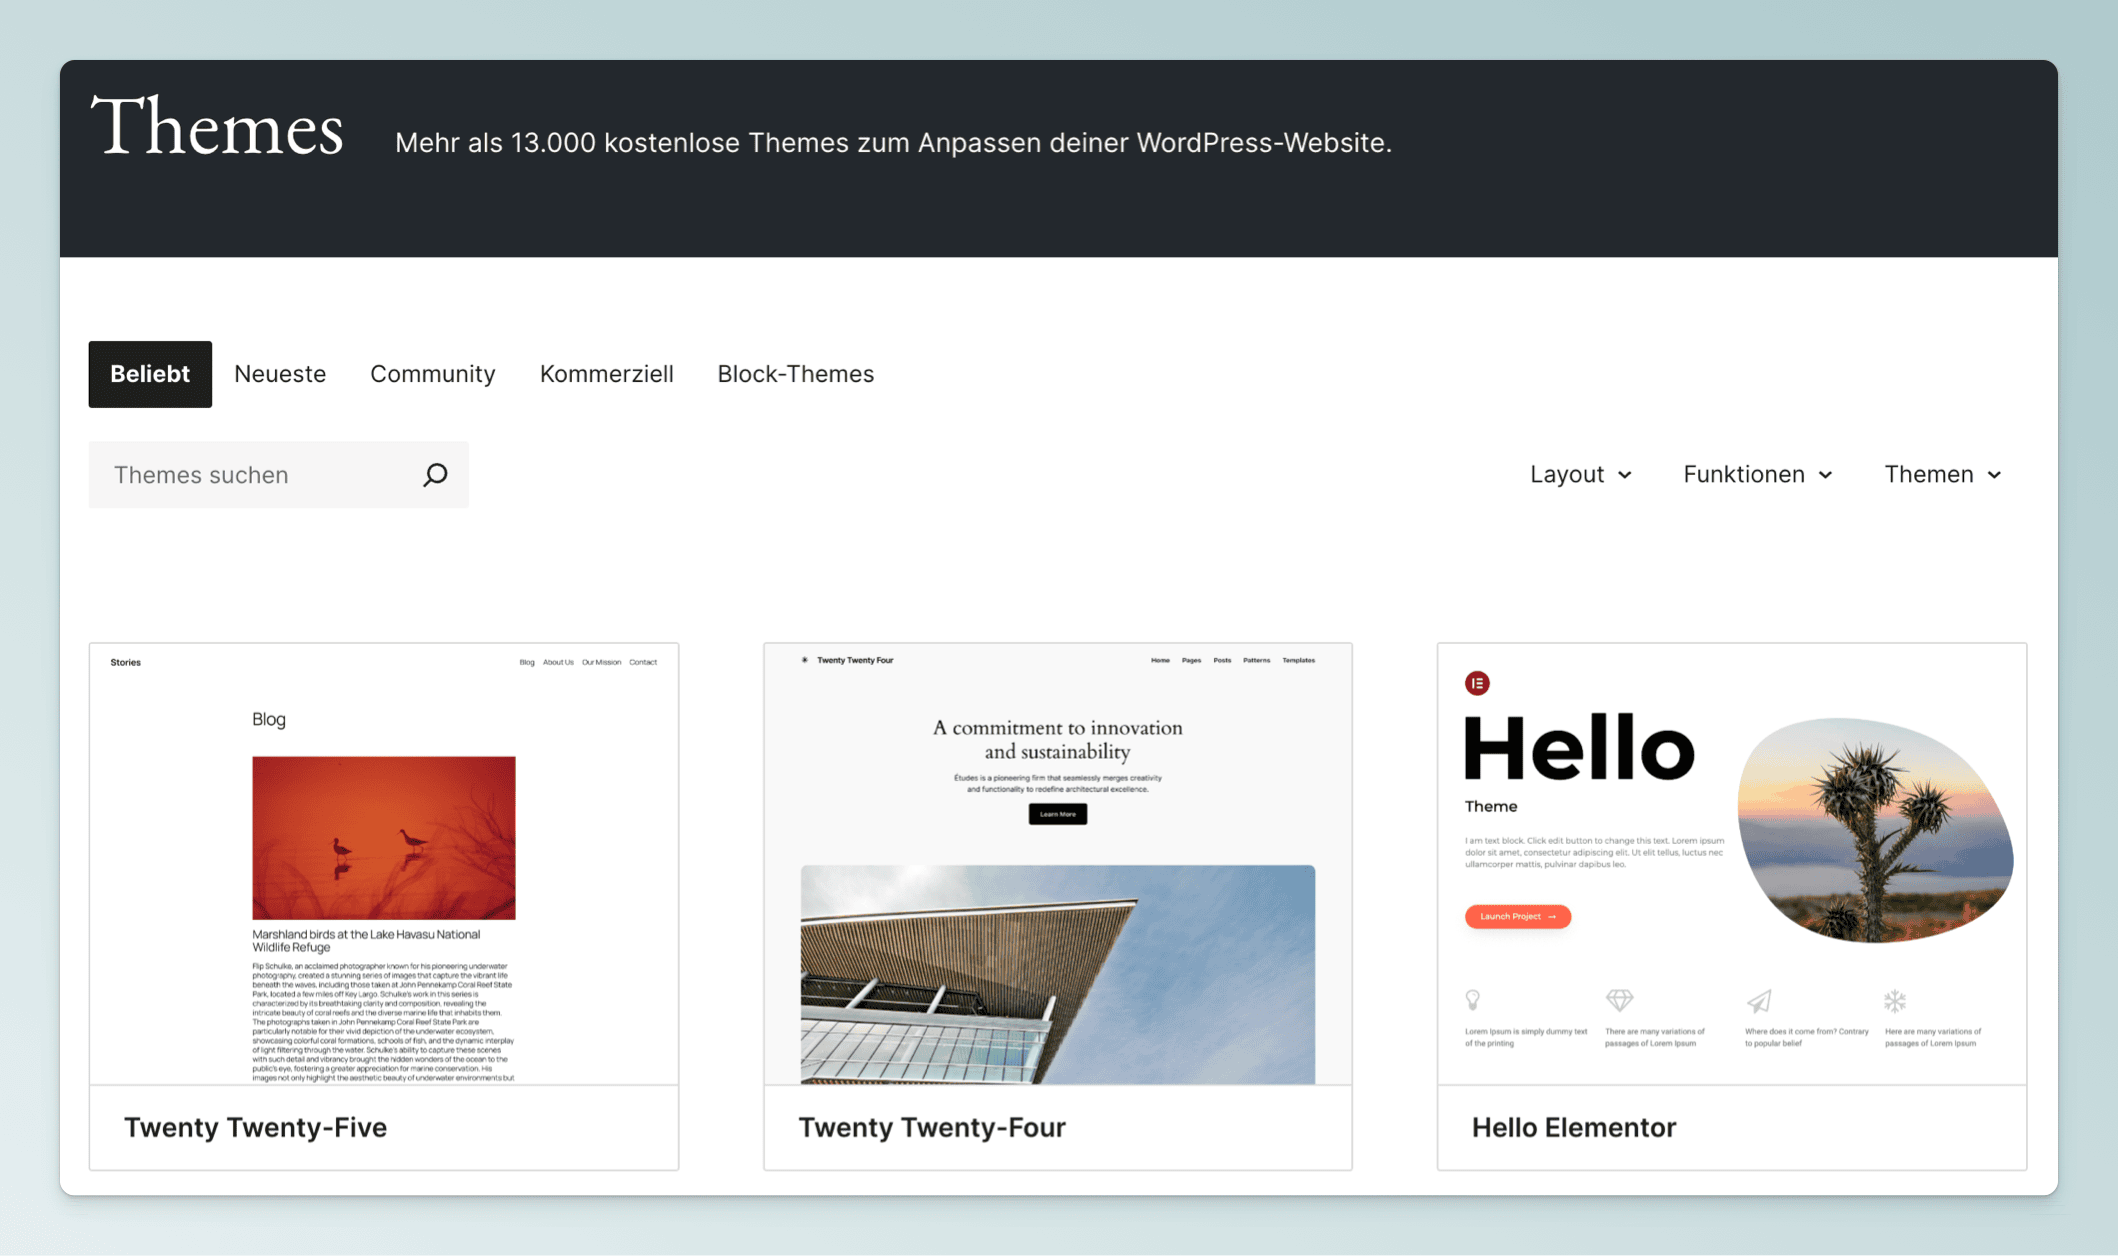Click the Twenty Twenty-Five theme title
2119x1256 pixels.
coord(255,1127)
